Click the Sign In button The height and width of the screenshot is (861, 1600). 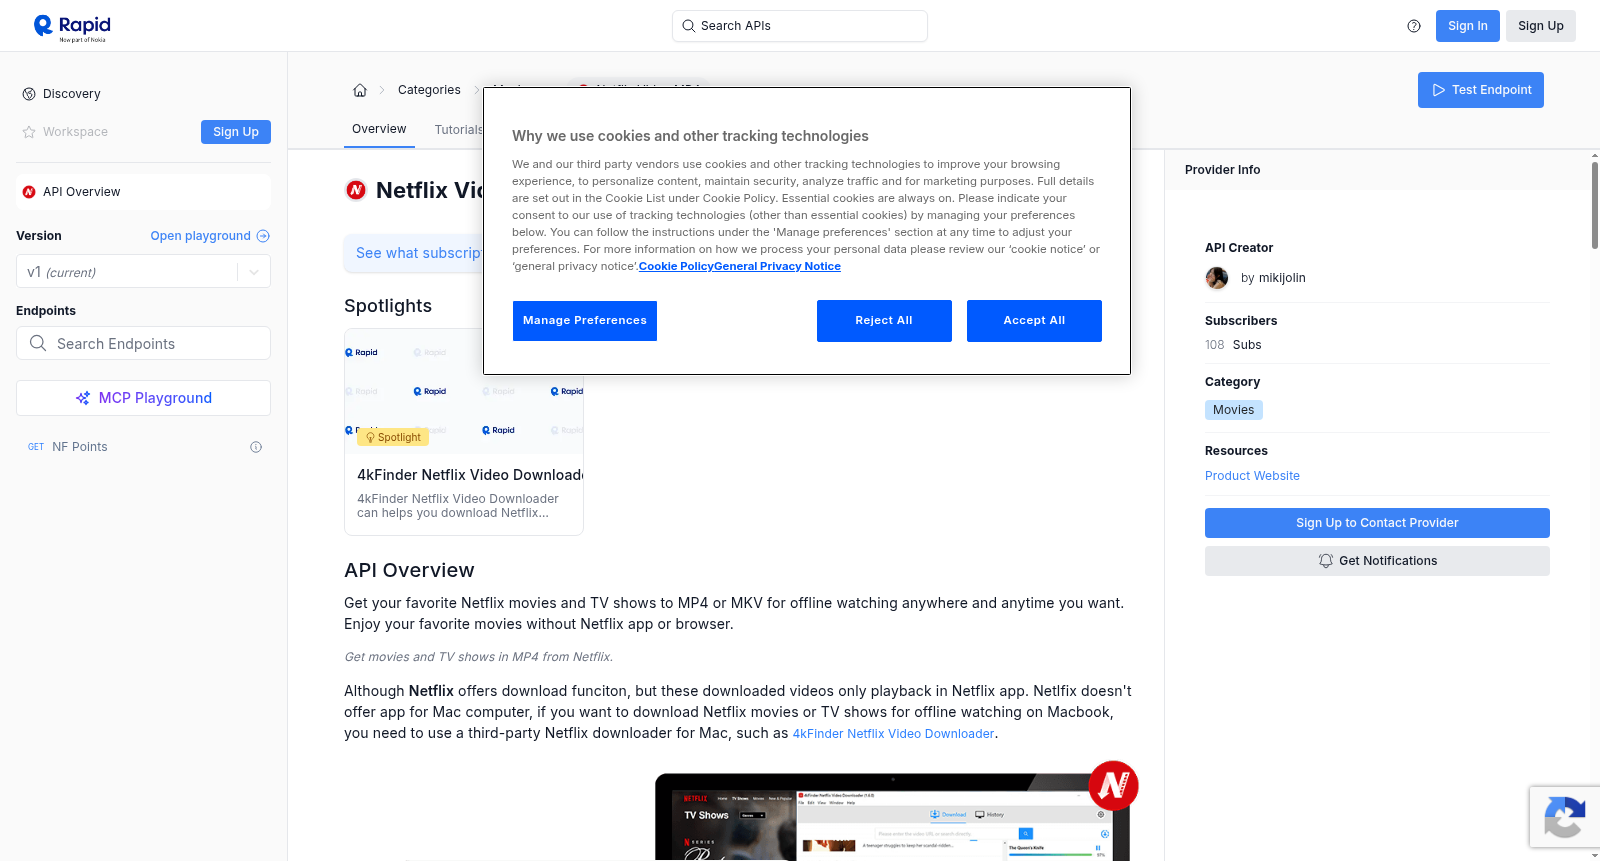point(1468,26)
